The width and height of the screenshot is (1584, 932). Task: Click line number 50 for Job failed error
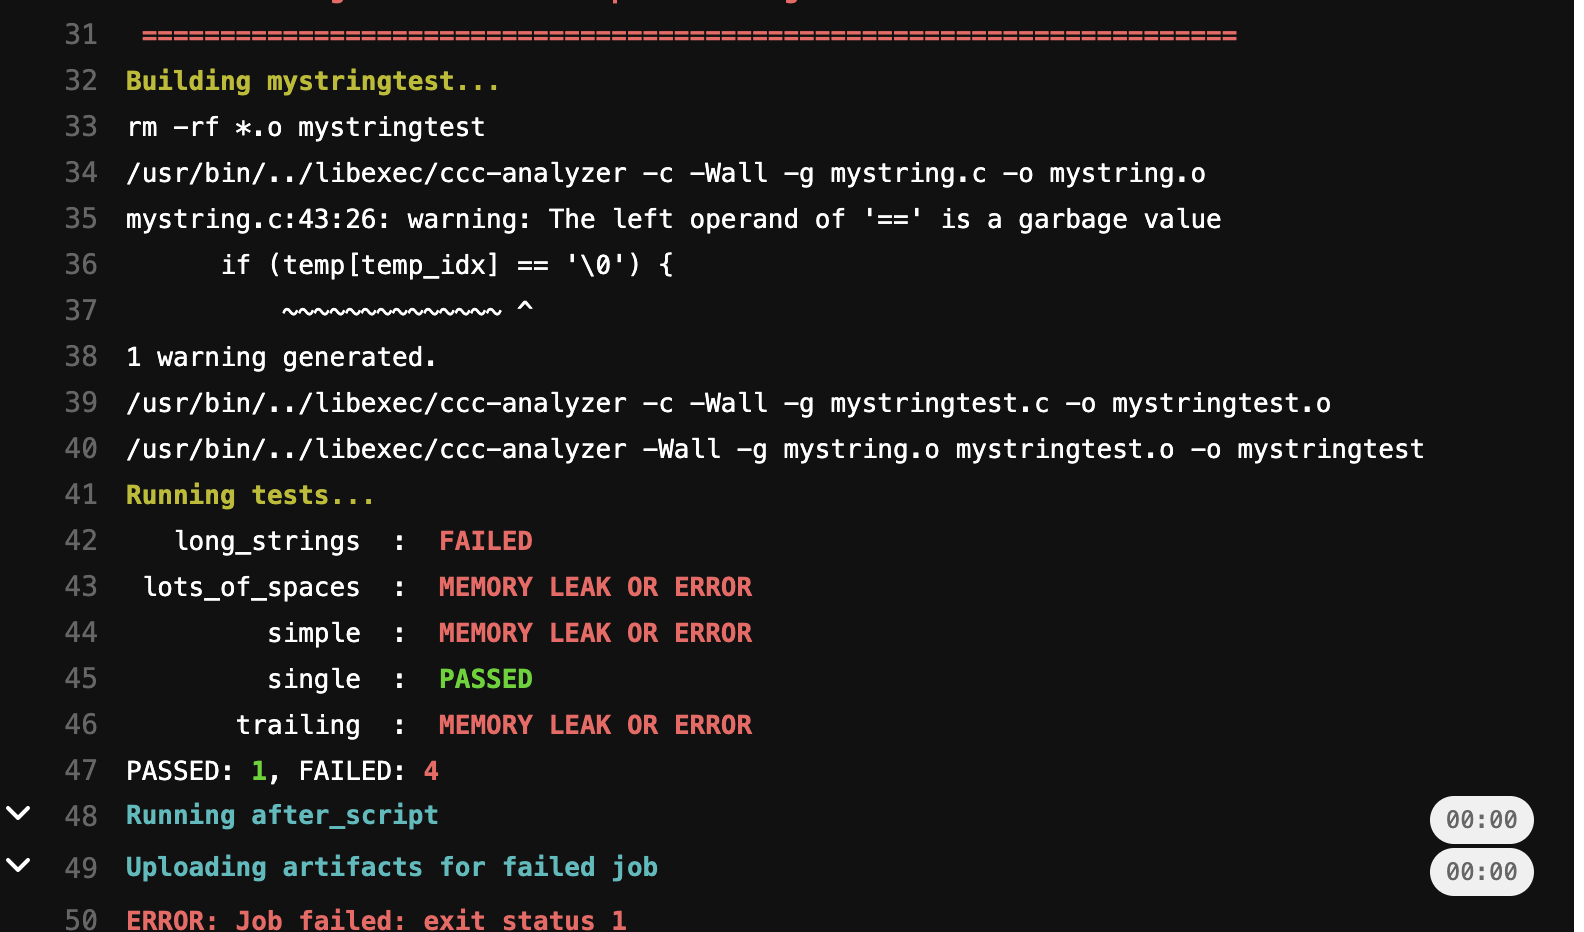[x=81, y=920]
